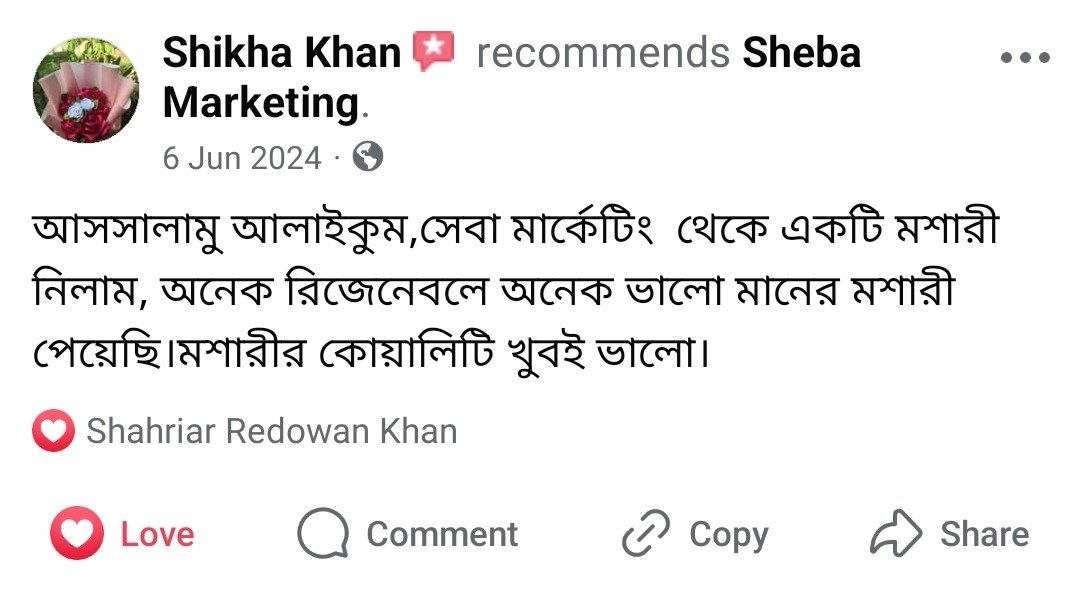Screen dimensions: 1080x592
Task: View reactor Shahriar Redowan Khan
Action: (272, 432)
